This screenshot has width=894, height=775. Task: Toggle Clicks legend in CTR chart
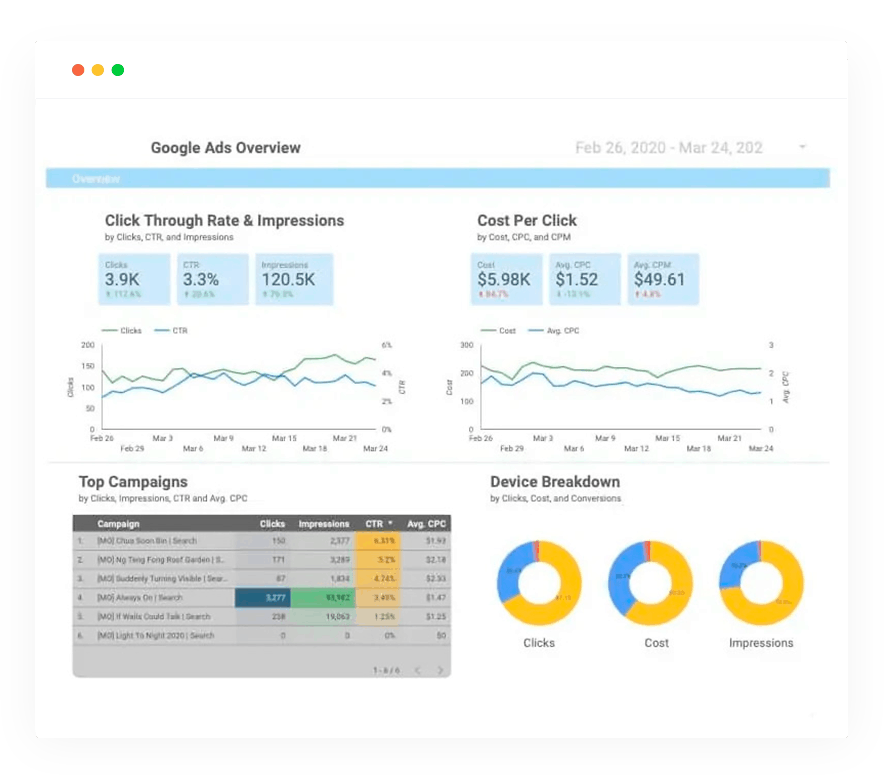click(x=121, y=331)
